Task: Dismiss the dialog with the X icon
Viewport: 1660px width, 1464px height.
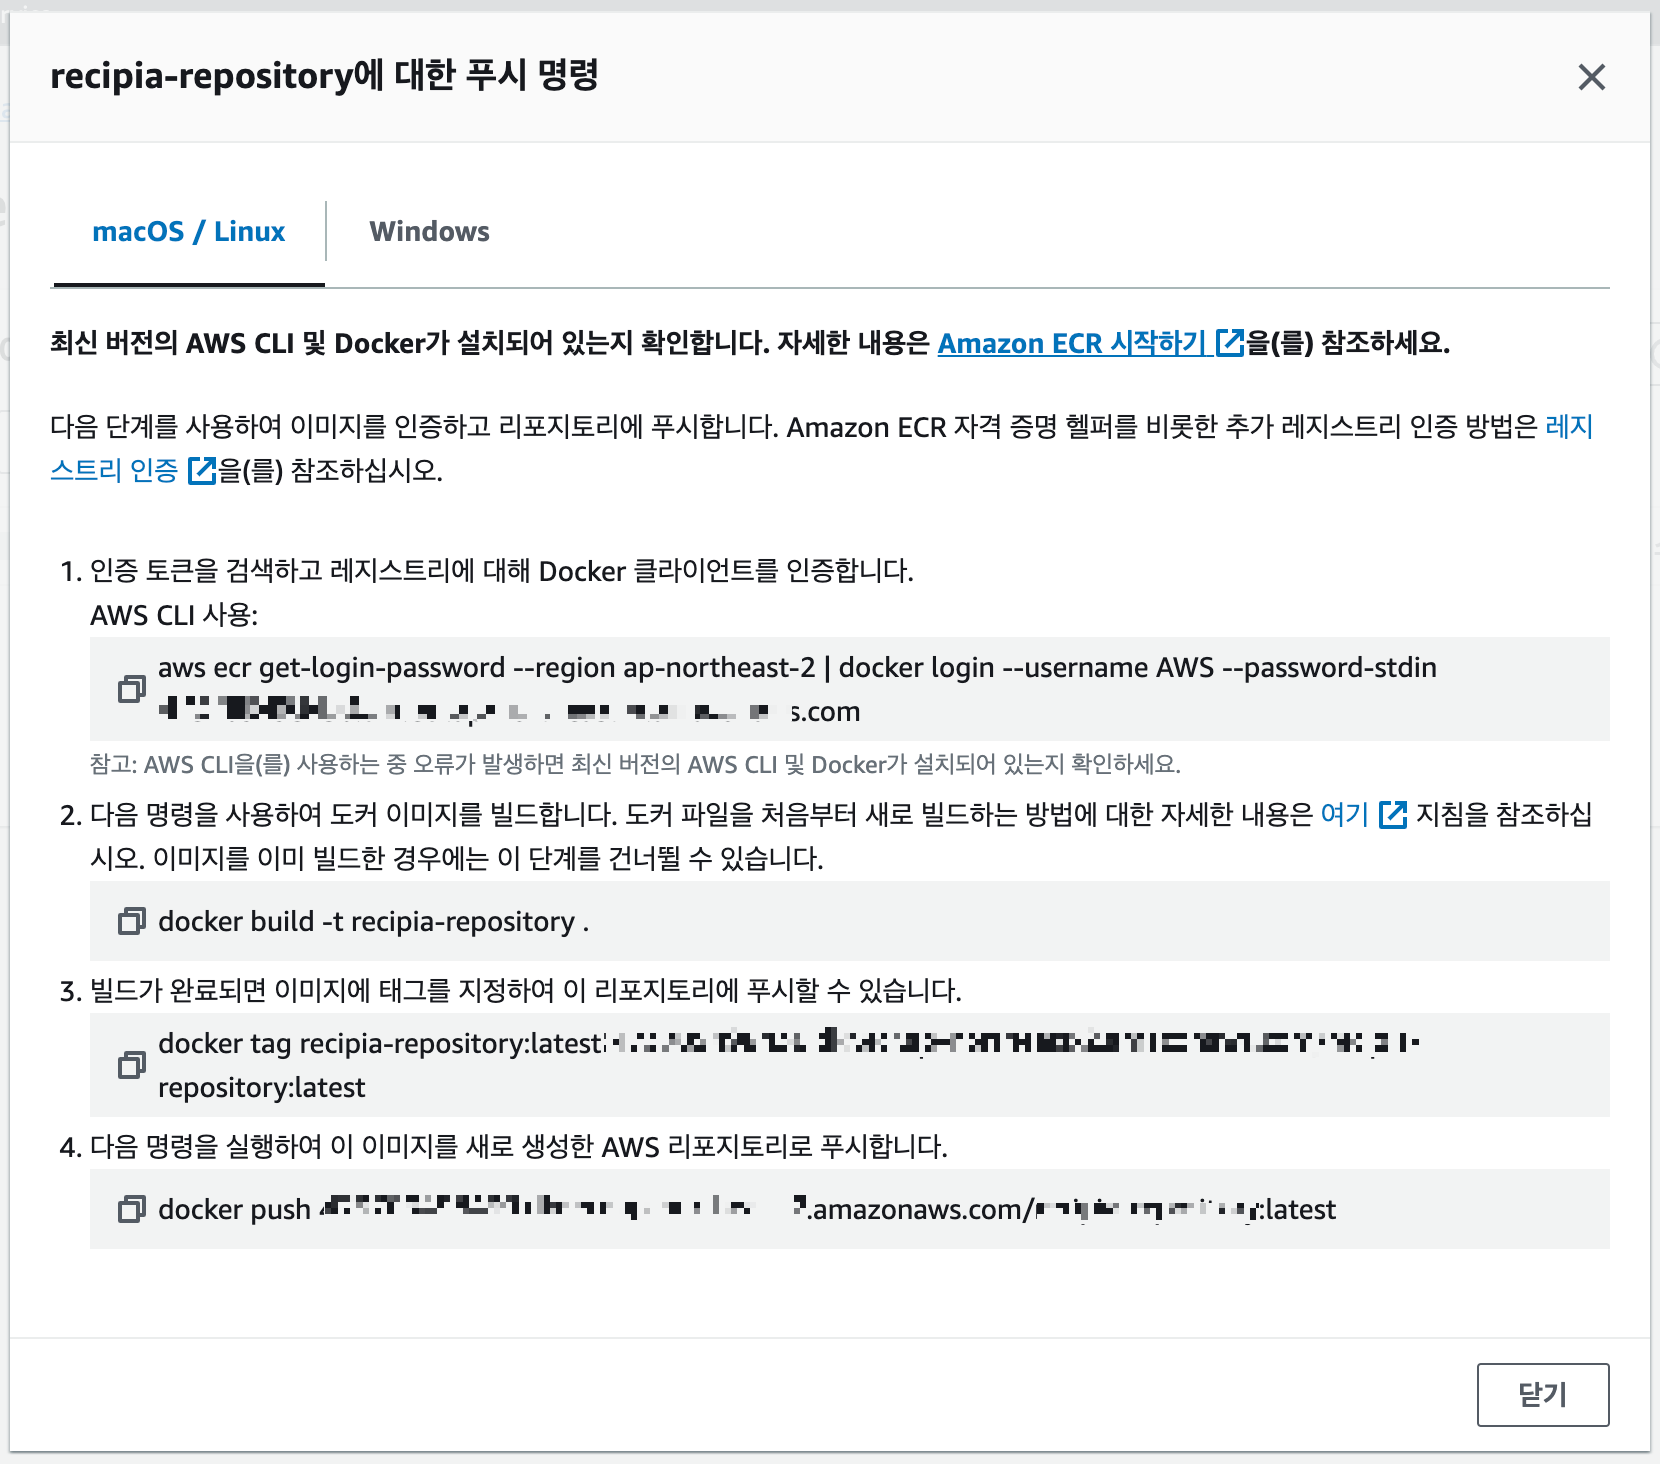Action: pyautogui.click(x=1591, y=77)
